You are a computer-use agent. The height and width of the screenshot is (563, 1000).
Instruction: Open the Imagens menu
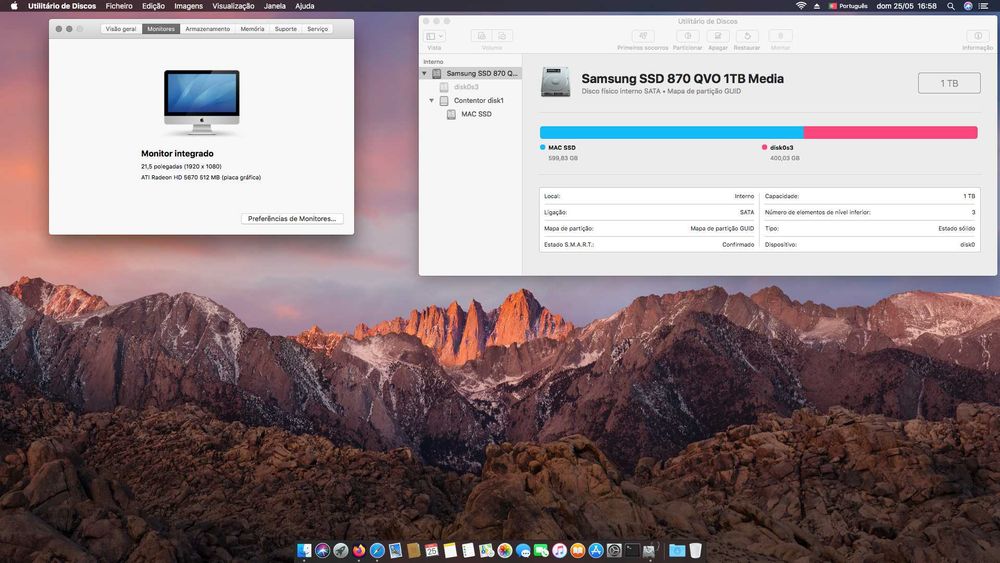pos(189,6)
